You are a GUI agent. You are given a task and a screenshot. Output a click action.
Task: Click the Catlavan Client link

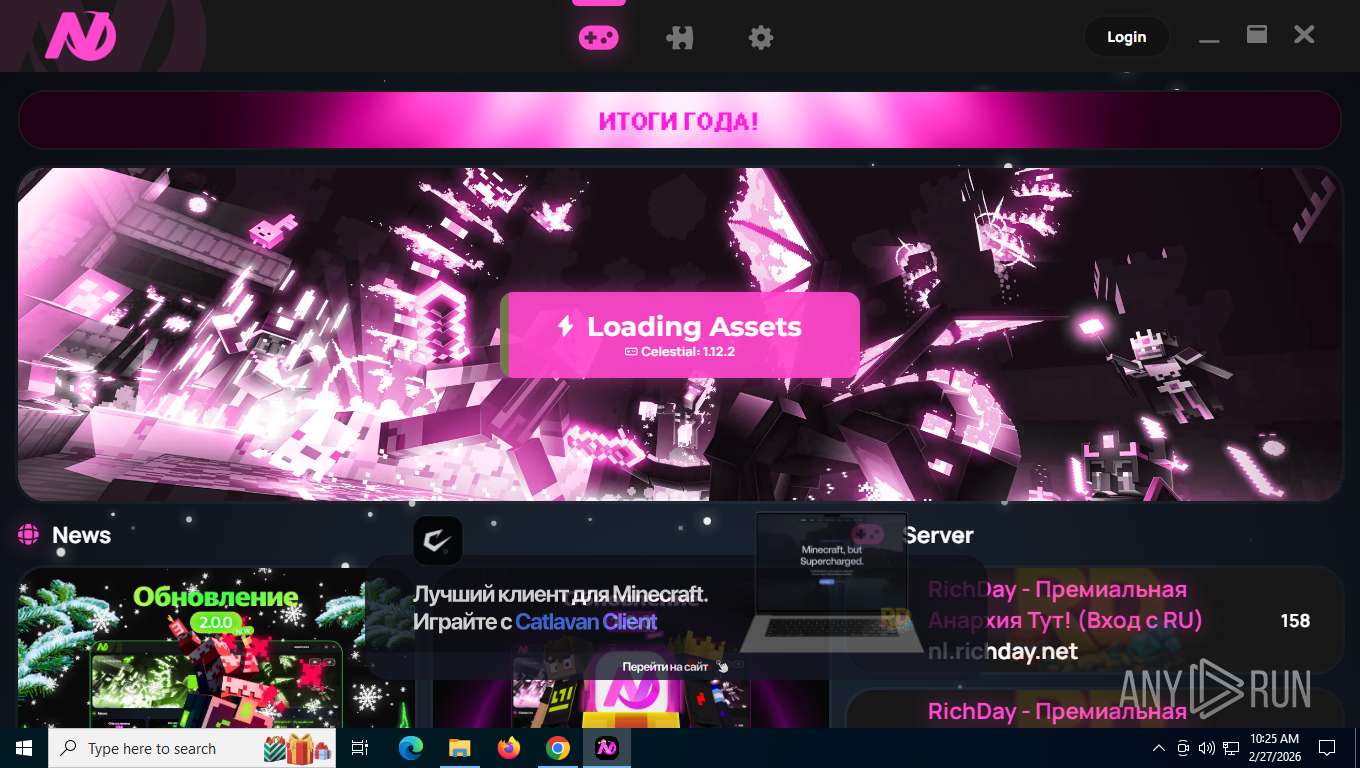click(586, 621)
